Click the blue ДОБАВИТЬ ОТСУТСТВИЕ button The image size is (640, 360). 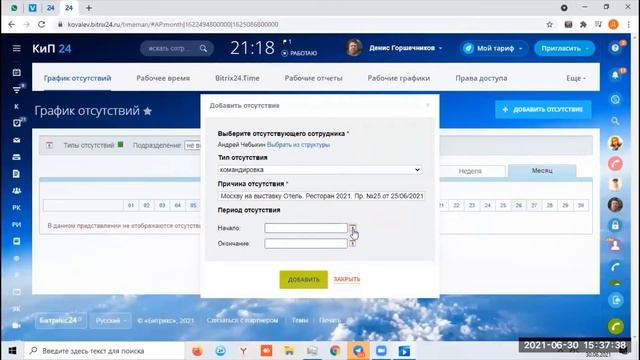click(x=543, y=109)
